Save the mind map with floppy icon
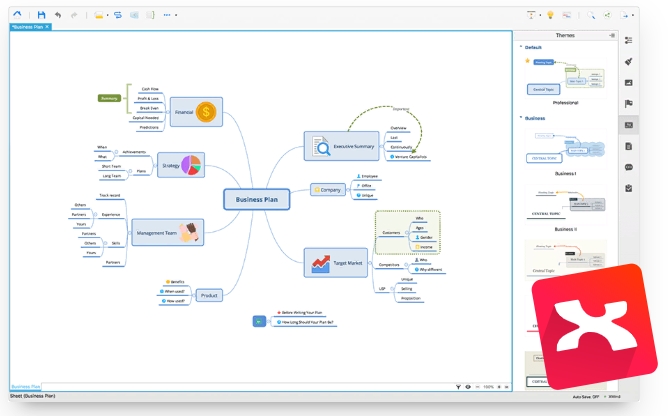Image resolution: width=668 pixels, height=416 pixels. (x=41, y=15)
